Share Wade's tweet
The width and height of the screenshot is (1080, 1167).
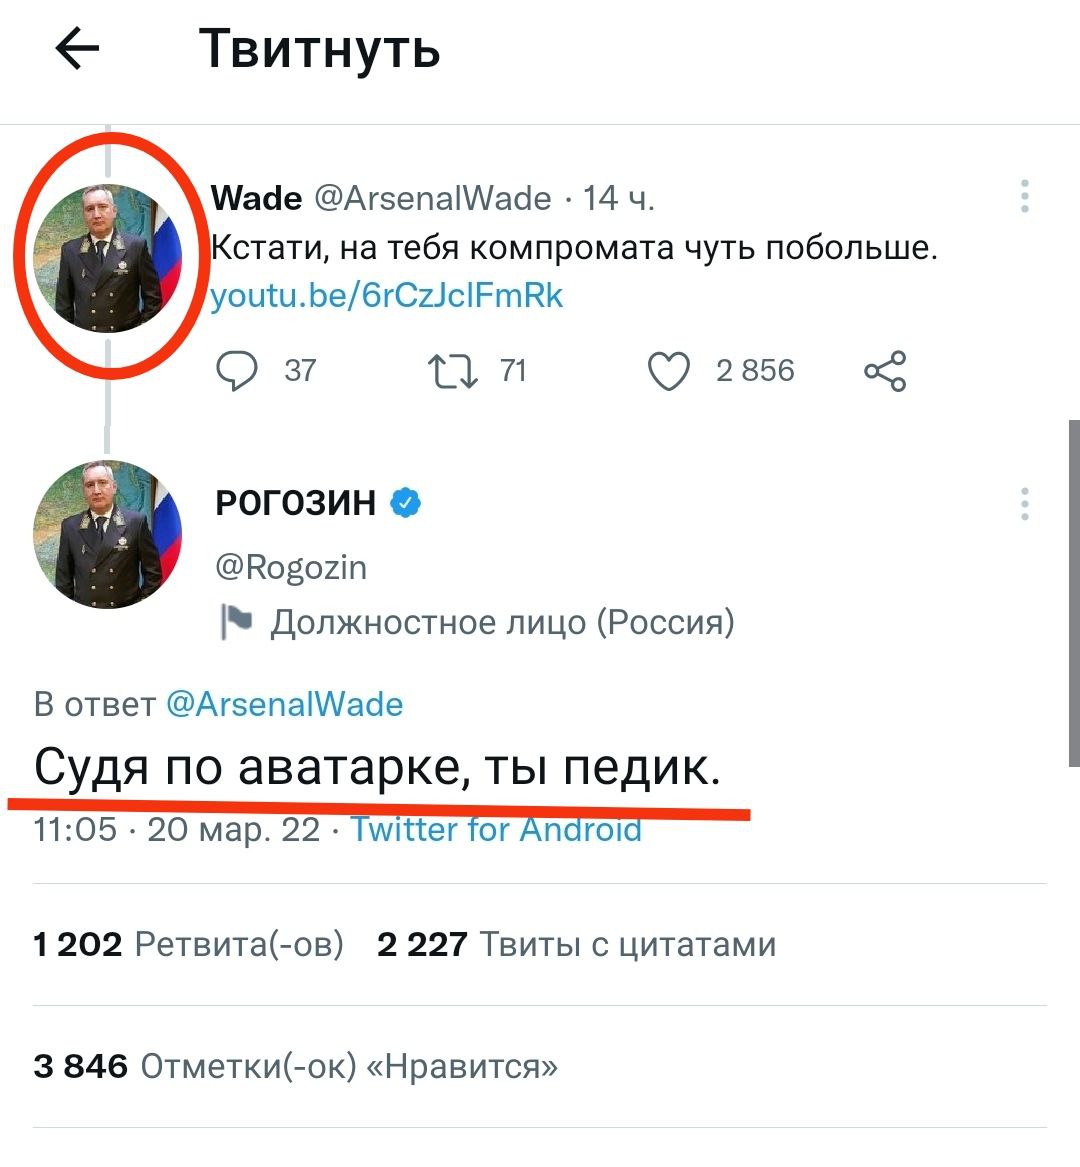click(x=885, y=371)
